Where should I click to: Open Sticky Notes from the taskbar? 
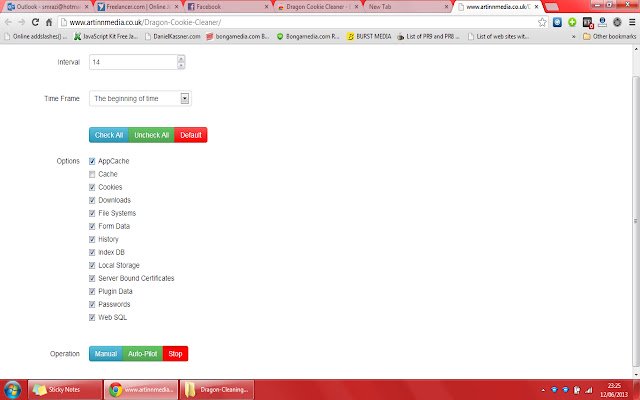65,389
